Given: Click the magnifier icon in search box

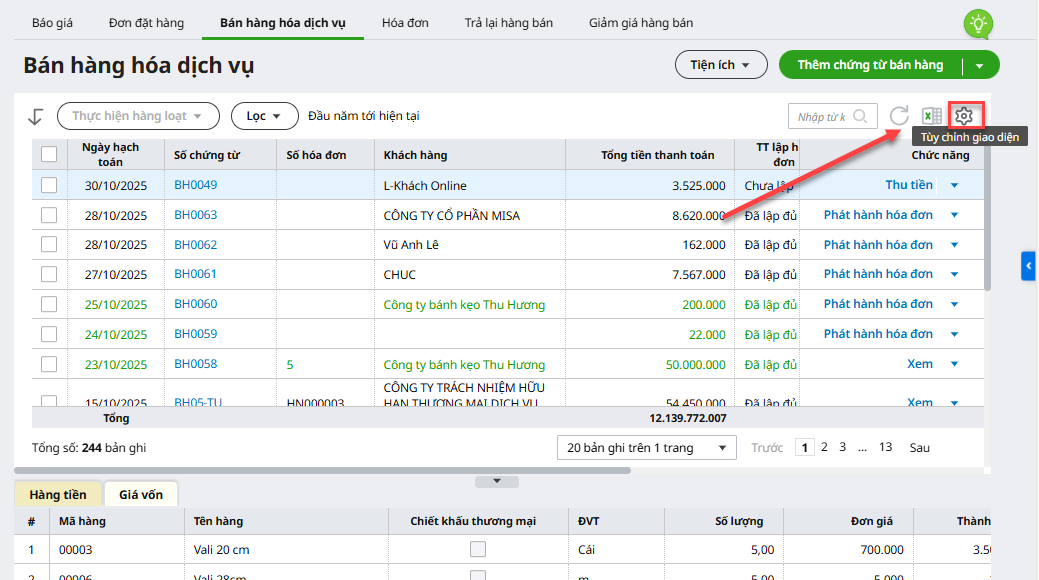Looking at the screenshot, I should (860, 116).
